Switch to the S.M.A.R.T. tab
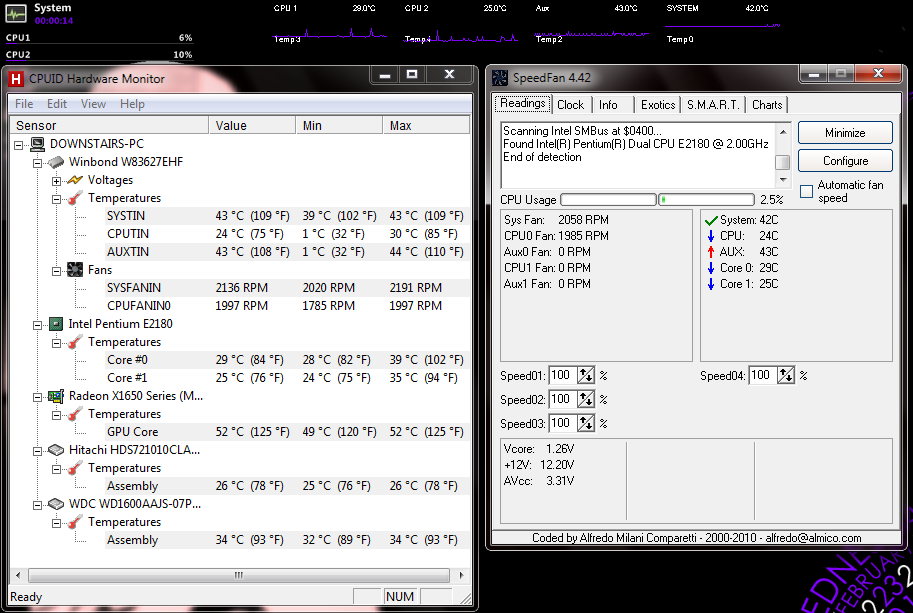913x613 pixels. coord(713,105)
